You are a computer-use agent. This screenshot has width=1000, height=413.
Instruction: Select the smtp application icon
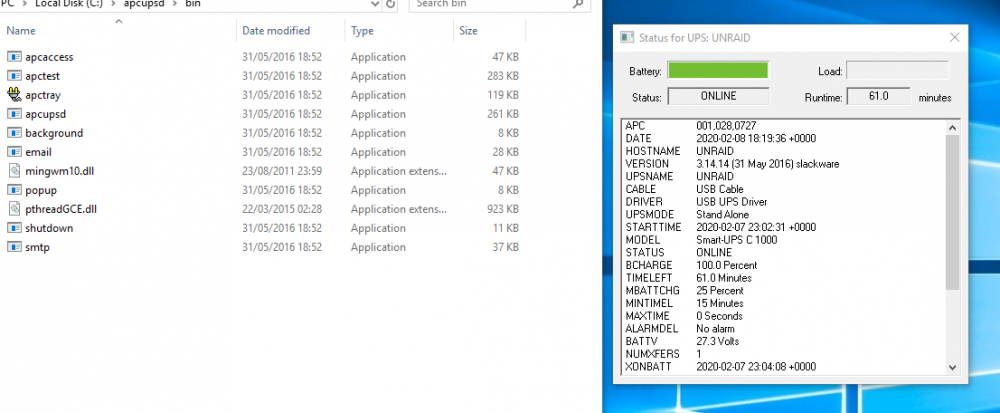coord(14,247)
